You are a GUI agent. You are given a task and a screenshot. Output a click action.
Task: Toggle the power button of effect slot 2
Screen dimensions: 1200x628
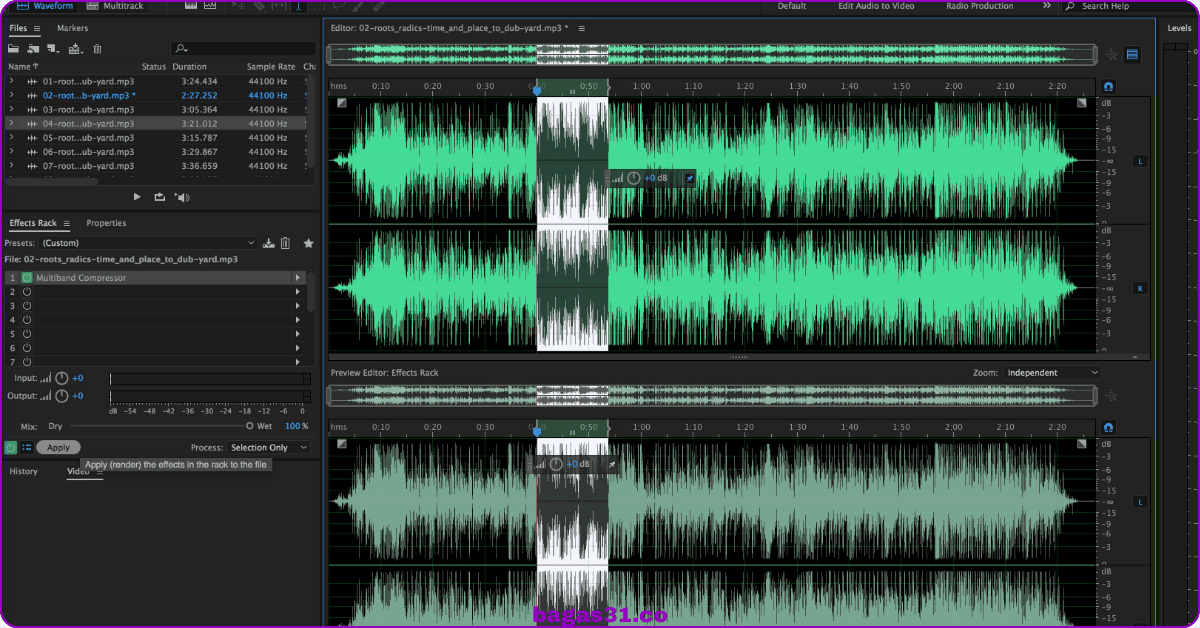pos(27,291)
